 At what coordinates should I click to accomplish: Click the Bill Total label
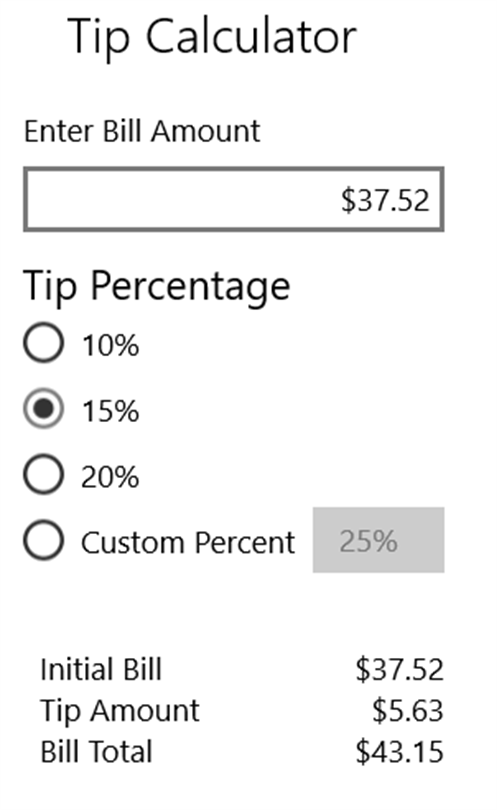(97, 751)
